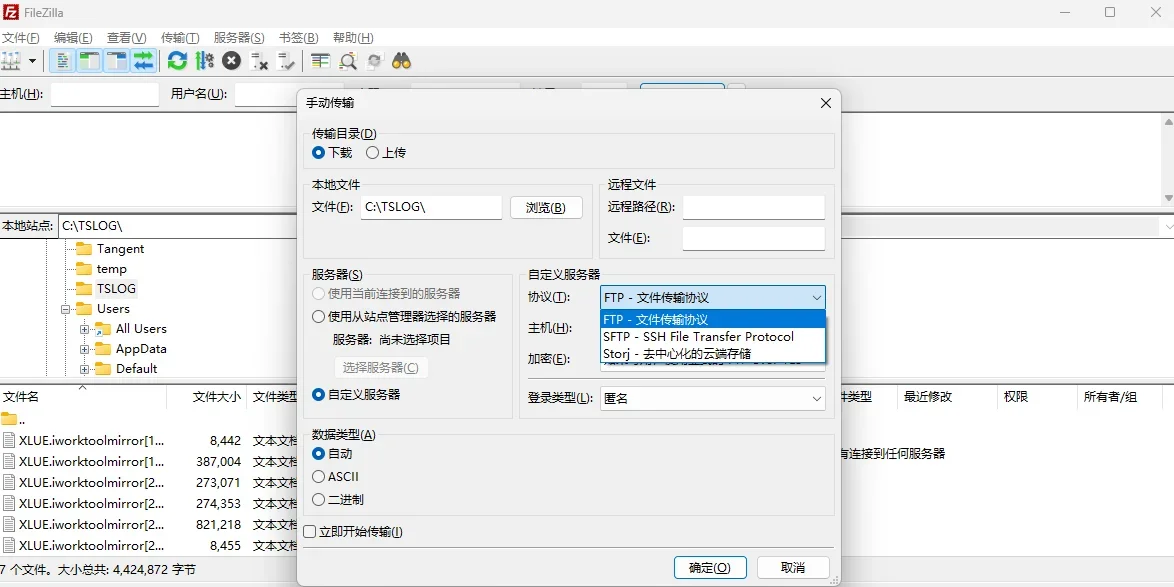This screenshot has height=587, width=1174.
Task: Toggle synchronized browsing icon
Action: tap(374, 61)
